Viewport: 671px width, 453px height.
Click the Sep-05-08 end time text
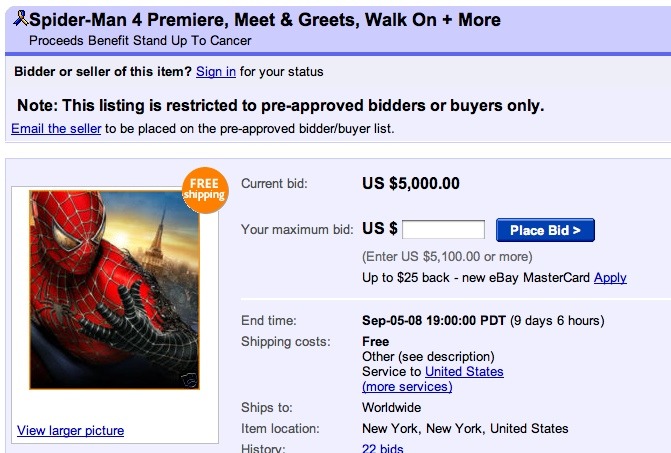[434, 320]
